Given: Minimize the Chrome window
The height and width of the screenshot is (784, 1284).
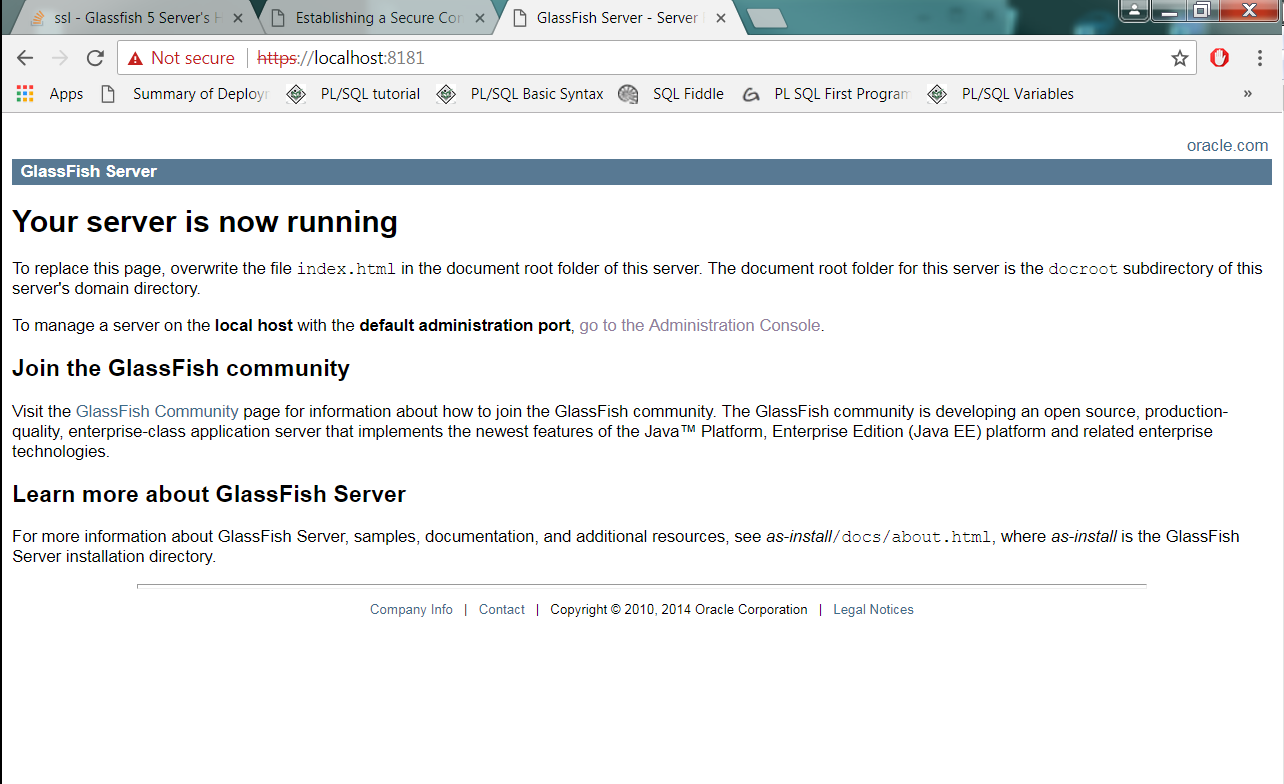Looking at the screenshot, I should point(1168,10).
